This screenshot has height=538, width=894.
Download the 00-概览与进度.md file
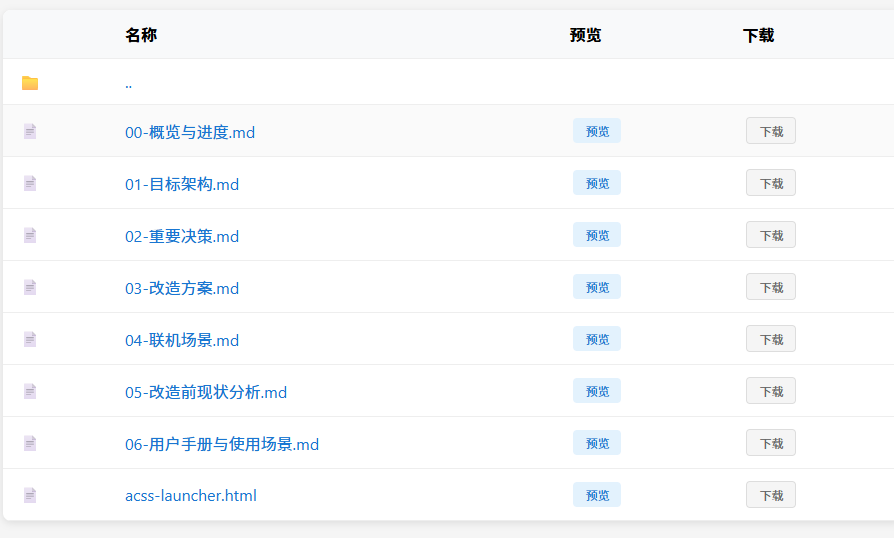click(771, 131)
